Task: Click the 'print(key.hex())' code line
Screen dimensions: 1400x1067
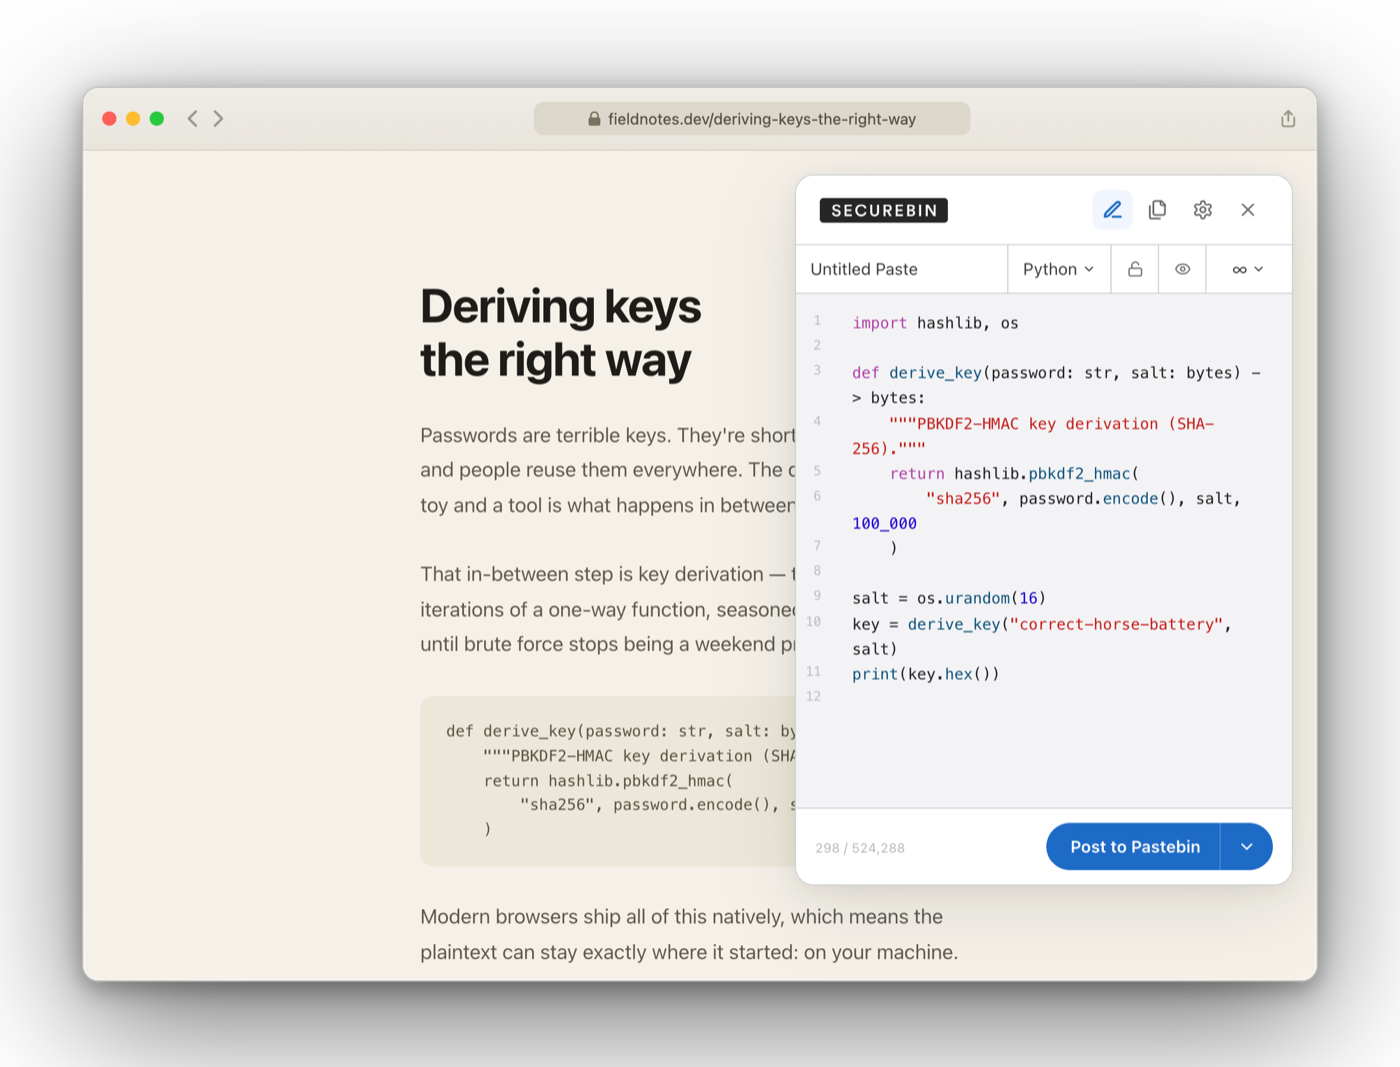Action: [926, 674]
